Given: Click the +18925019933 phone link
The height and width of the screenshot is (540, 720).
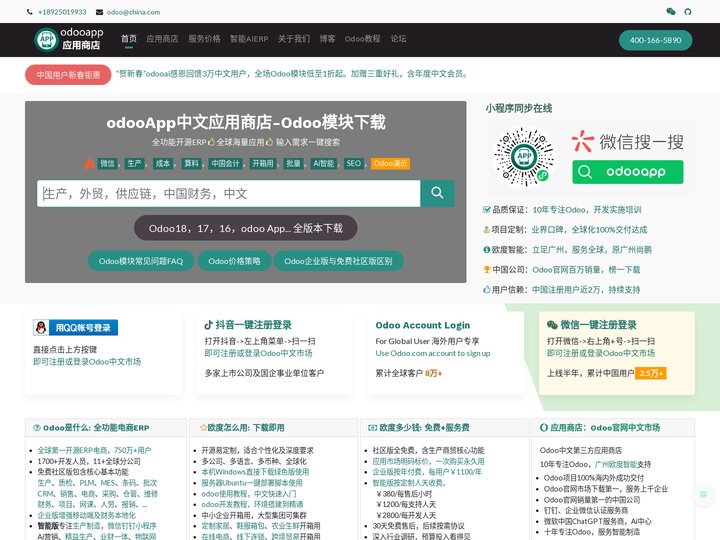Looking at the screenshot, I should (x=62, y=12).
